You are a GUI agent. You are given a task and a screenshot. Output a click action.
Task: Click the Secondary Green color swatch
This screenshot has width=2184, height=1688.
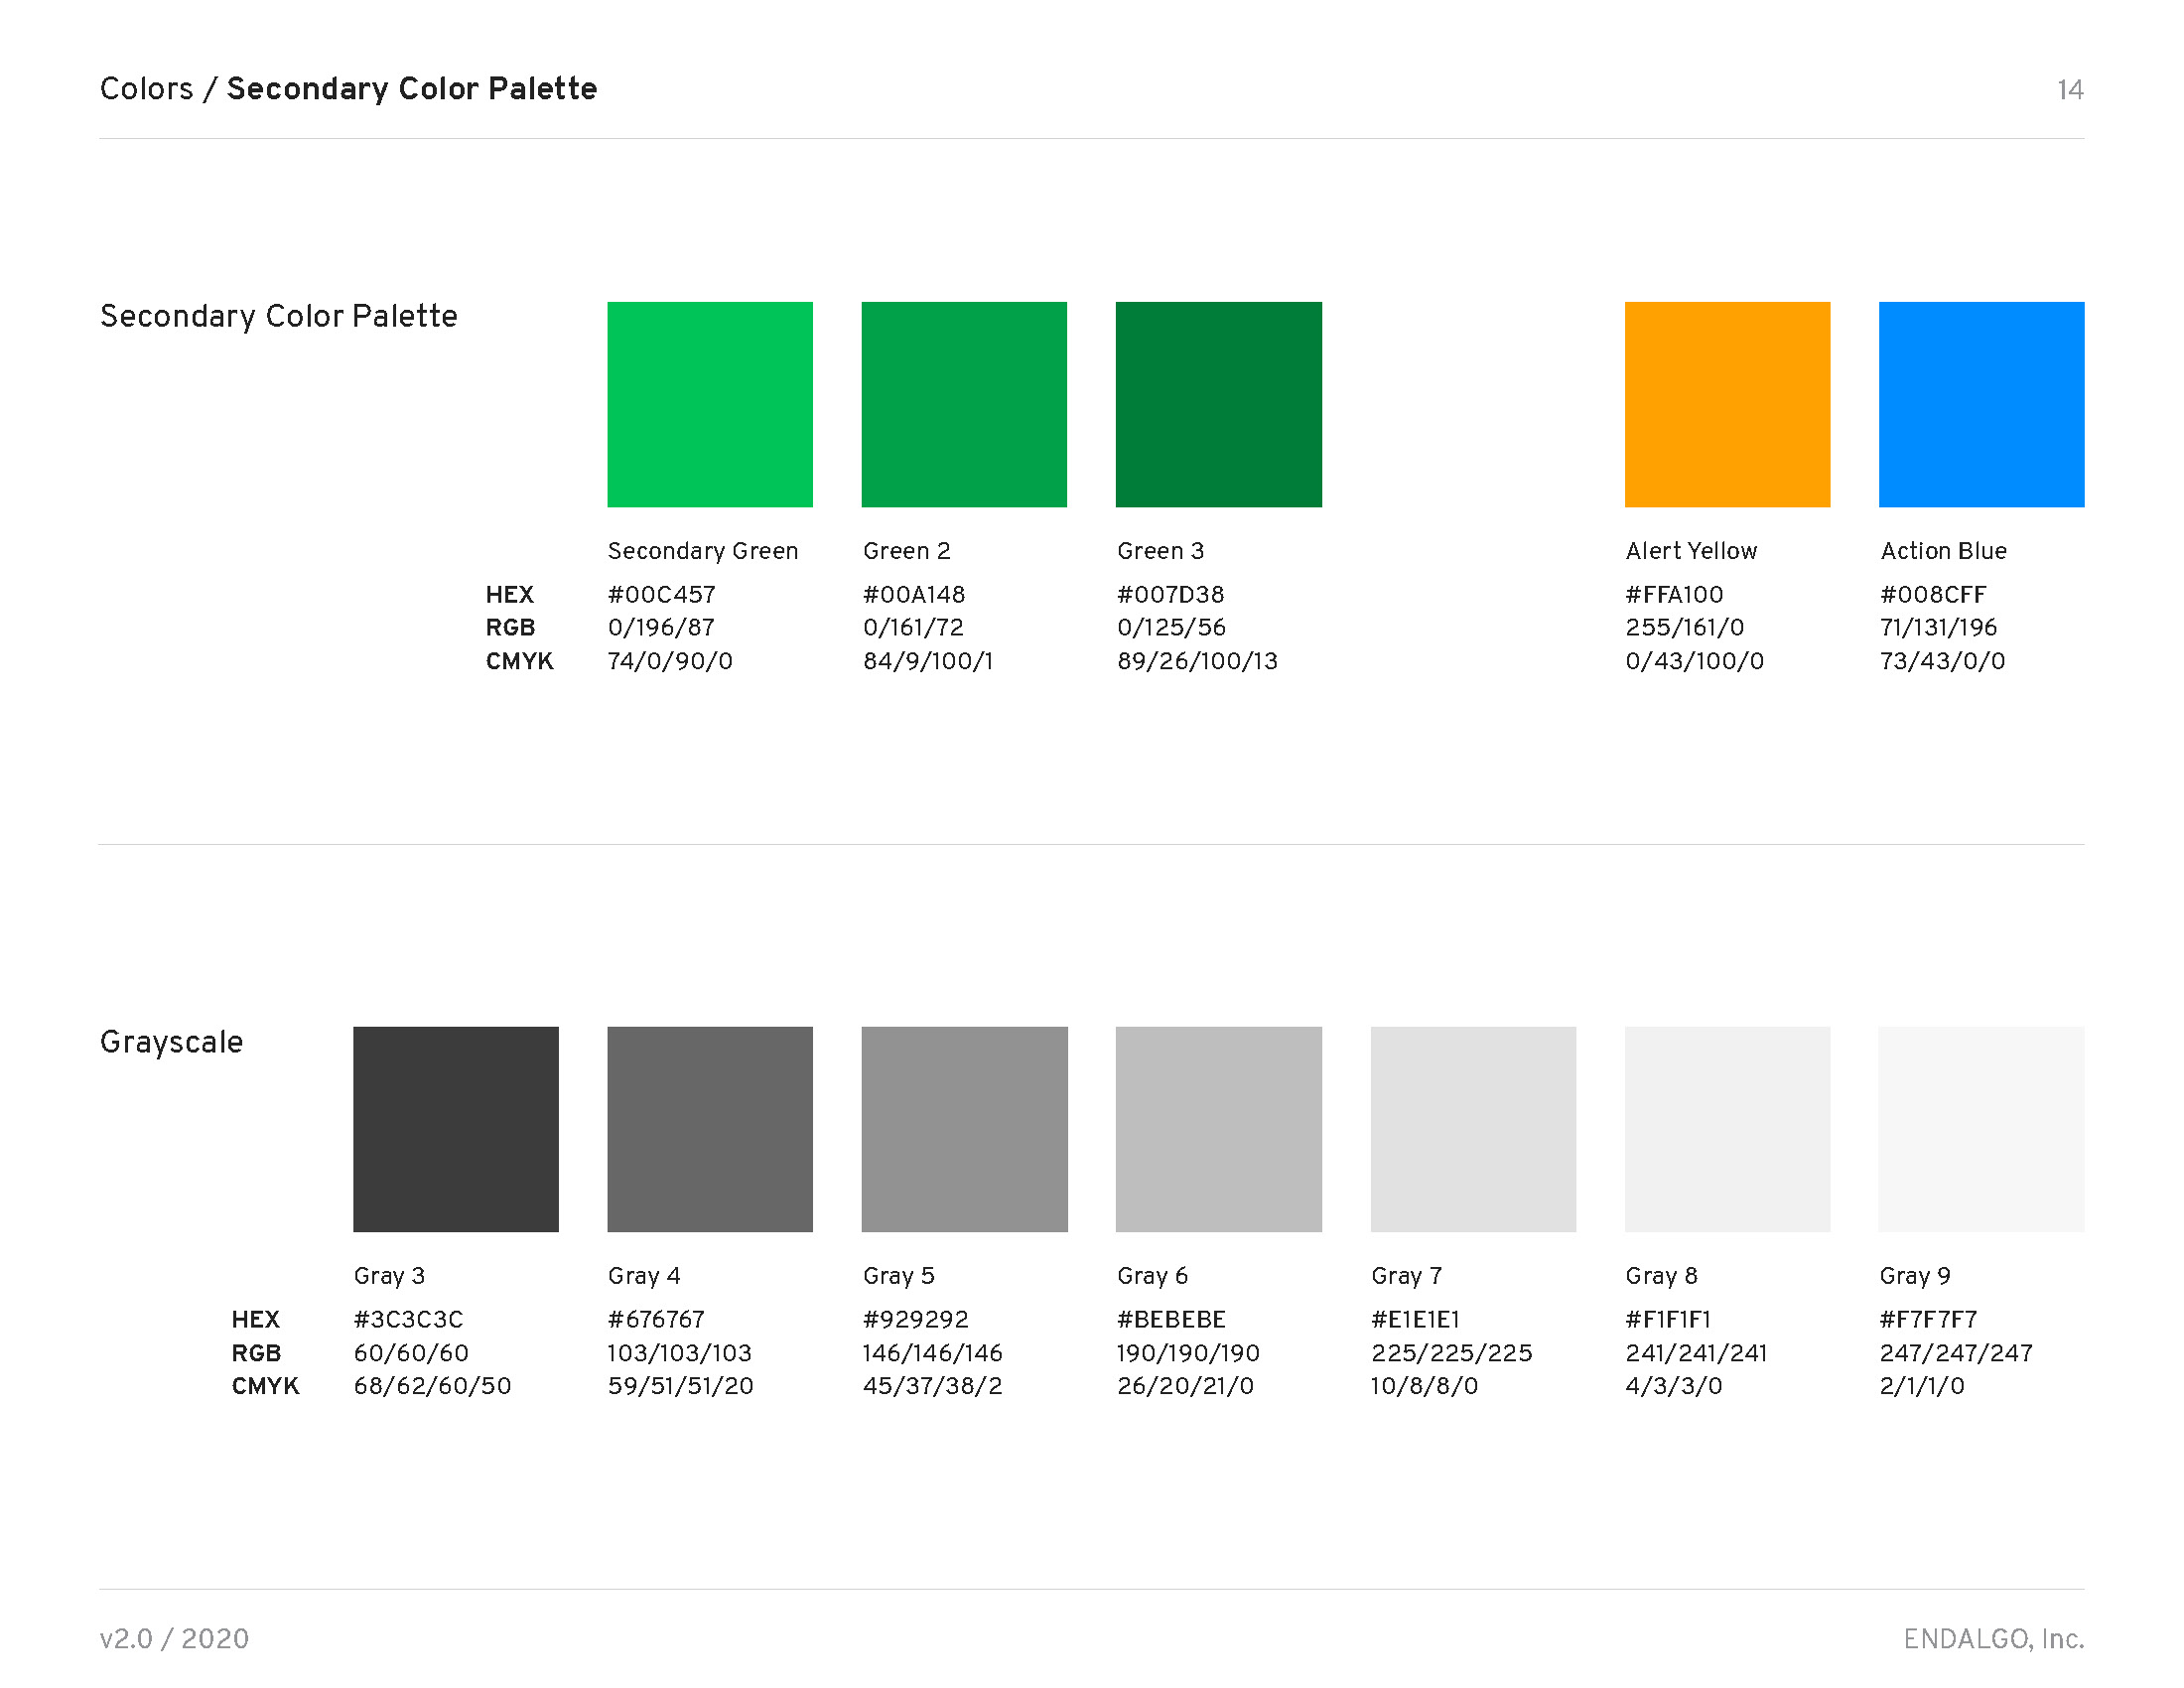709,404
